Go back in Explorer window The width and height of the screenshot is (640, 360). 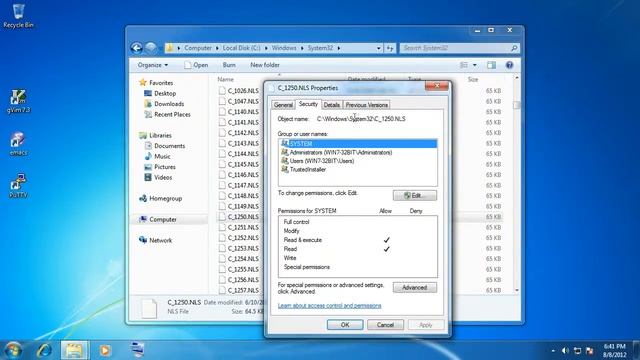click(x=137, y=48)
